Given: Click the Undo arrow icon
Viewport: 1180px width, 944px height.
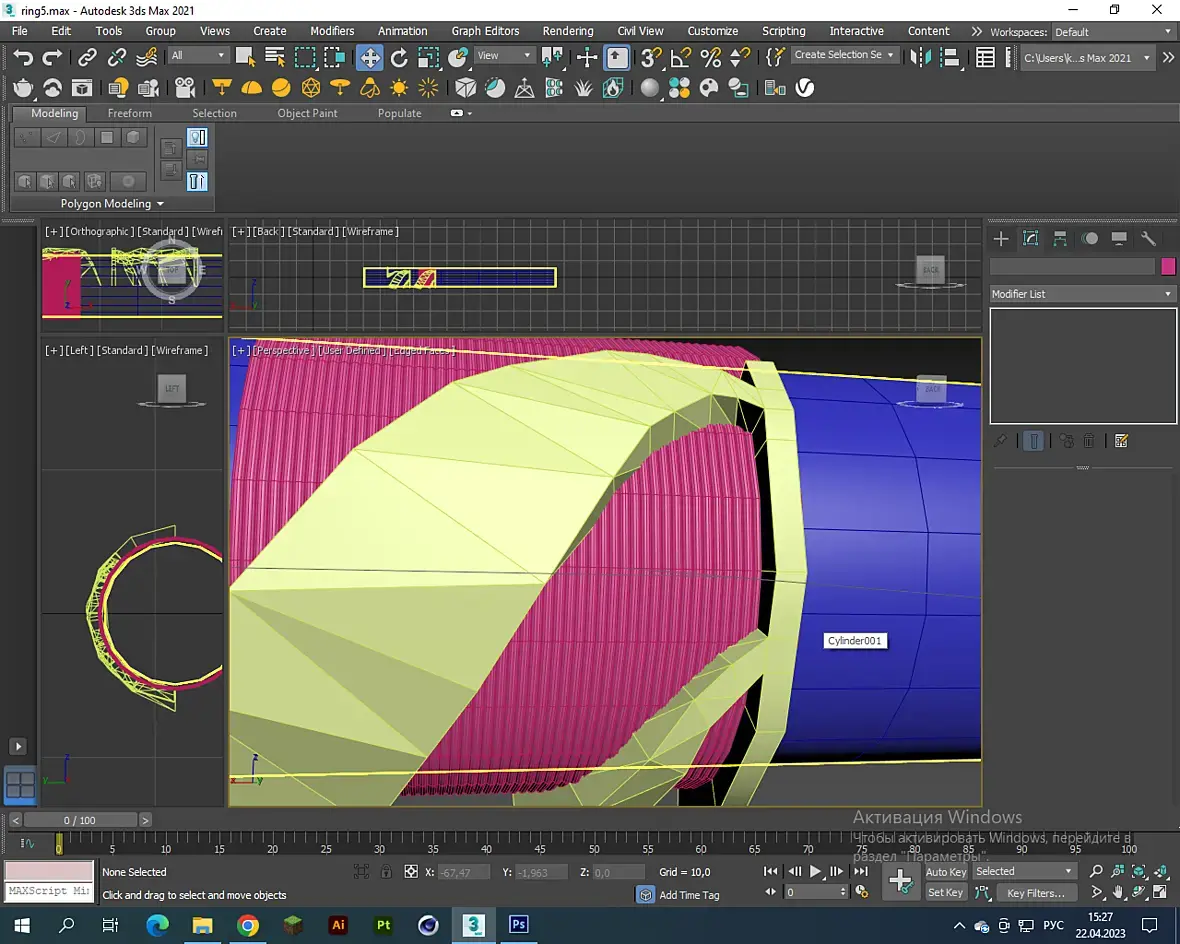Looking at the screenshot, I should point(23,57).
